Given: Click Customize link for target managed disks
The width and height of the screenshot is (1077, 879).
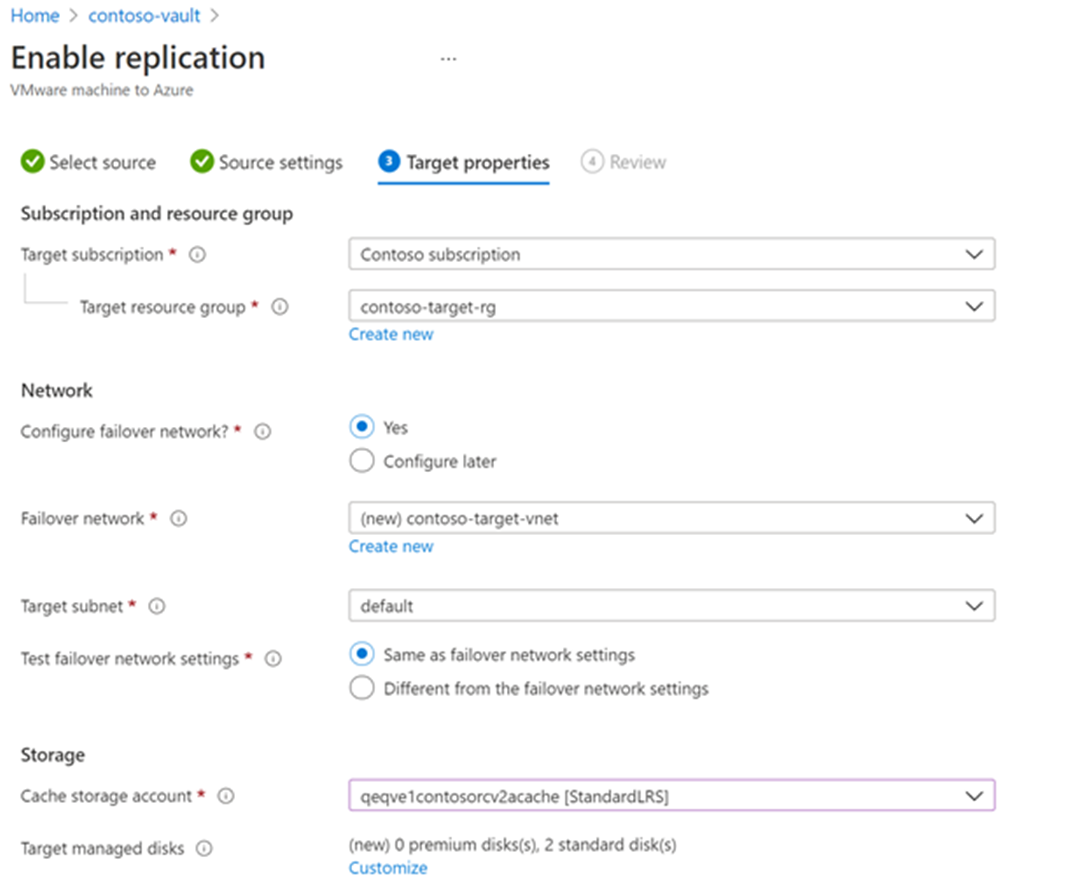Looking at the screenshot, I should pyautogui.click(x=388, y=868).
